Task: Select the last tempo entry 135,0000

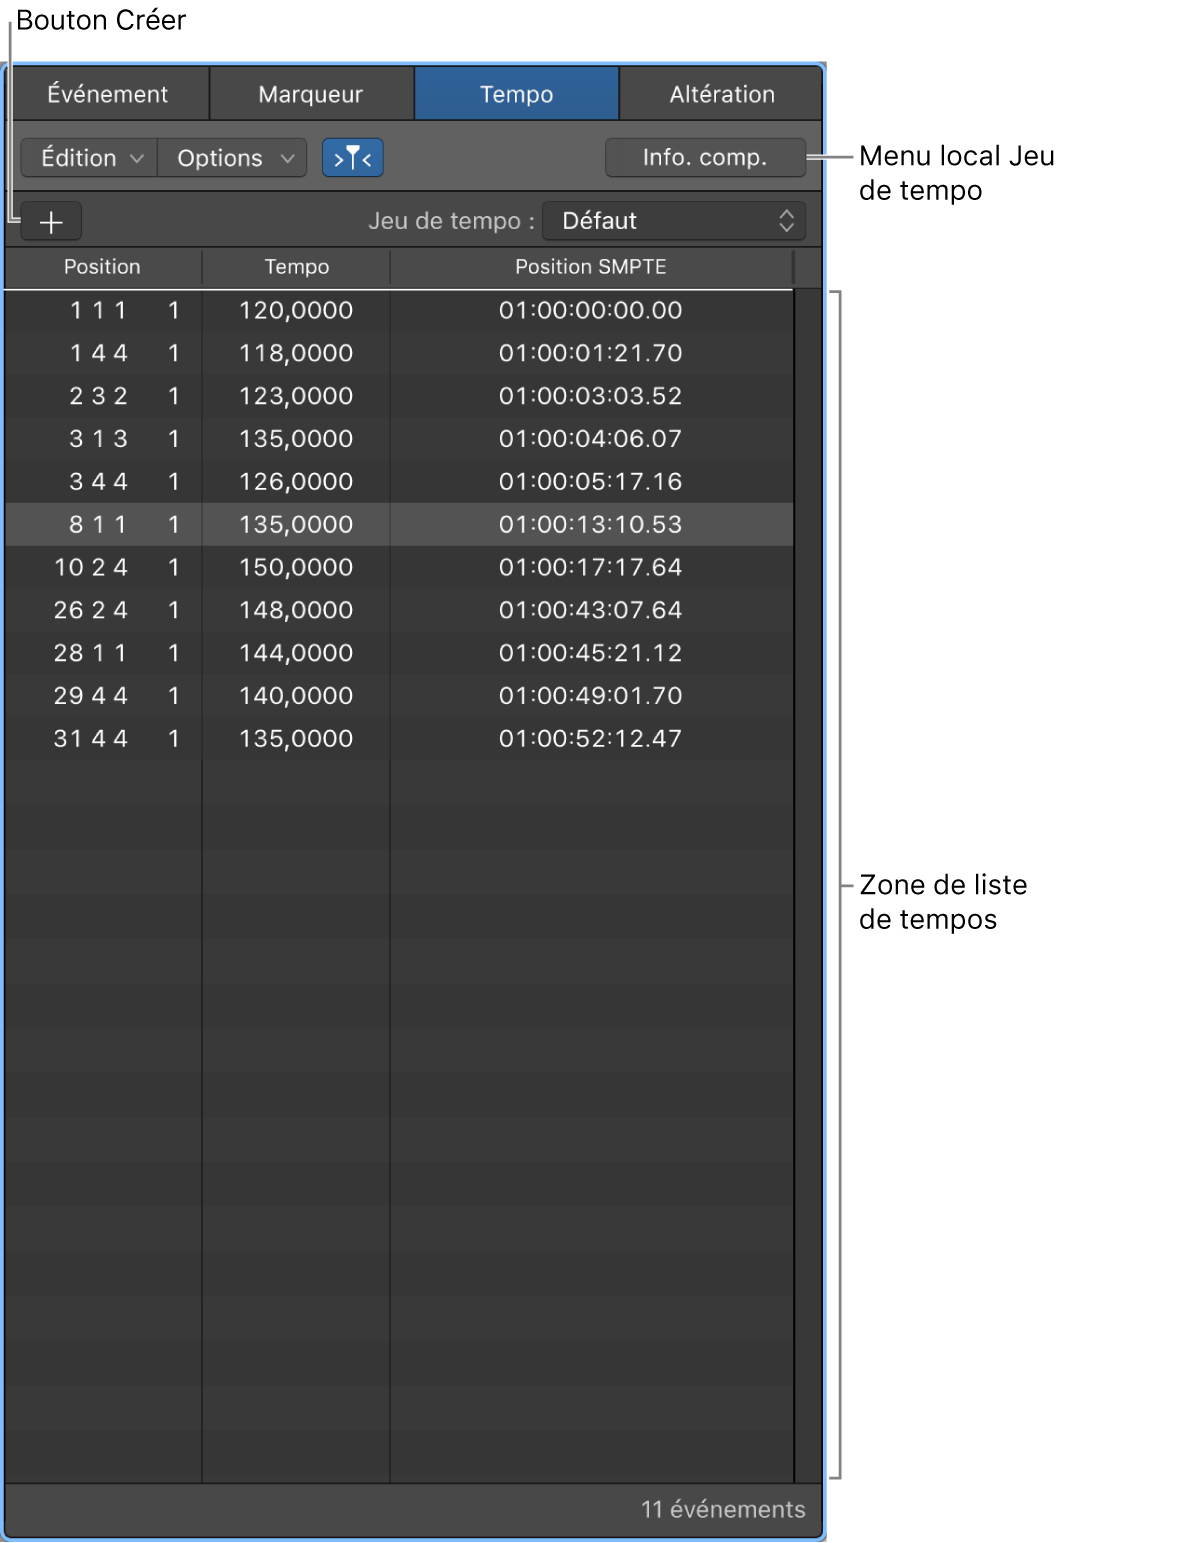Action: 295,738
